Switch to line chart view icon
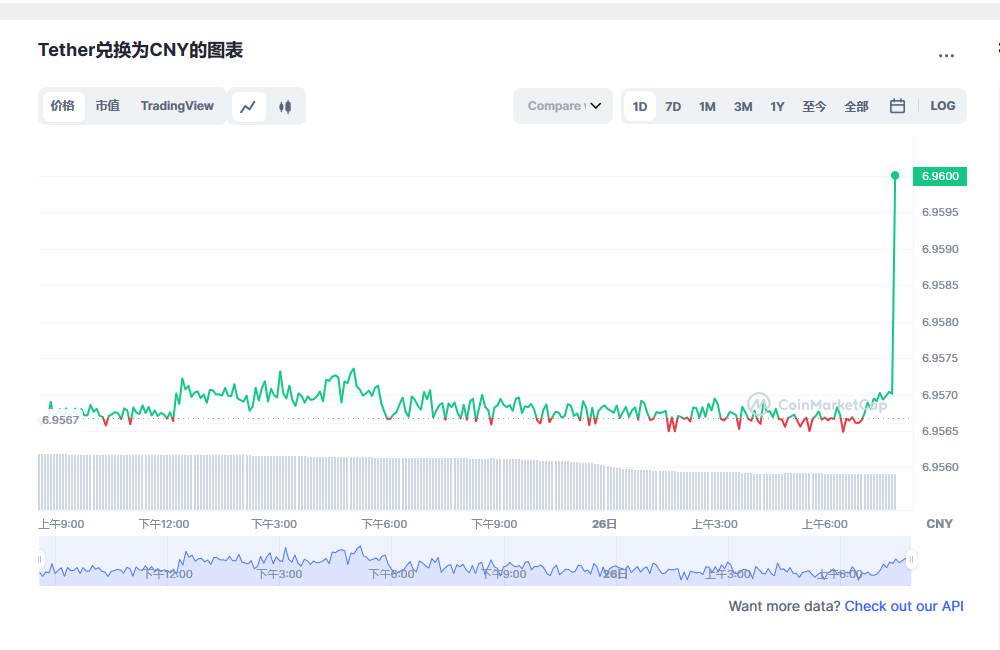The image size is (1000, 650). 248,107
